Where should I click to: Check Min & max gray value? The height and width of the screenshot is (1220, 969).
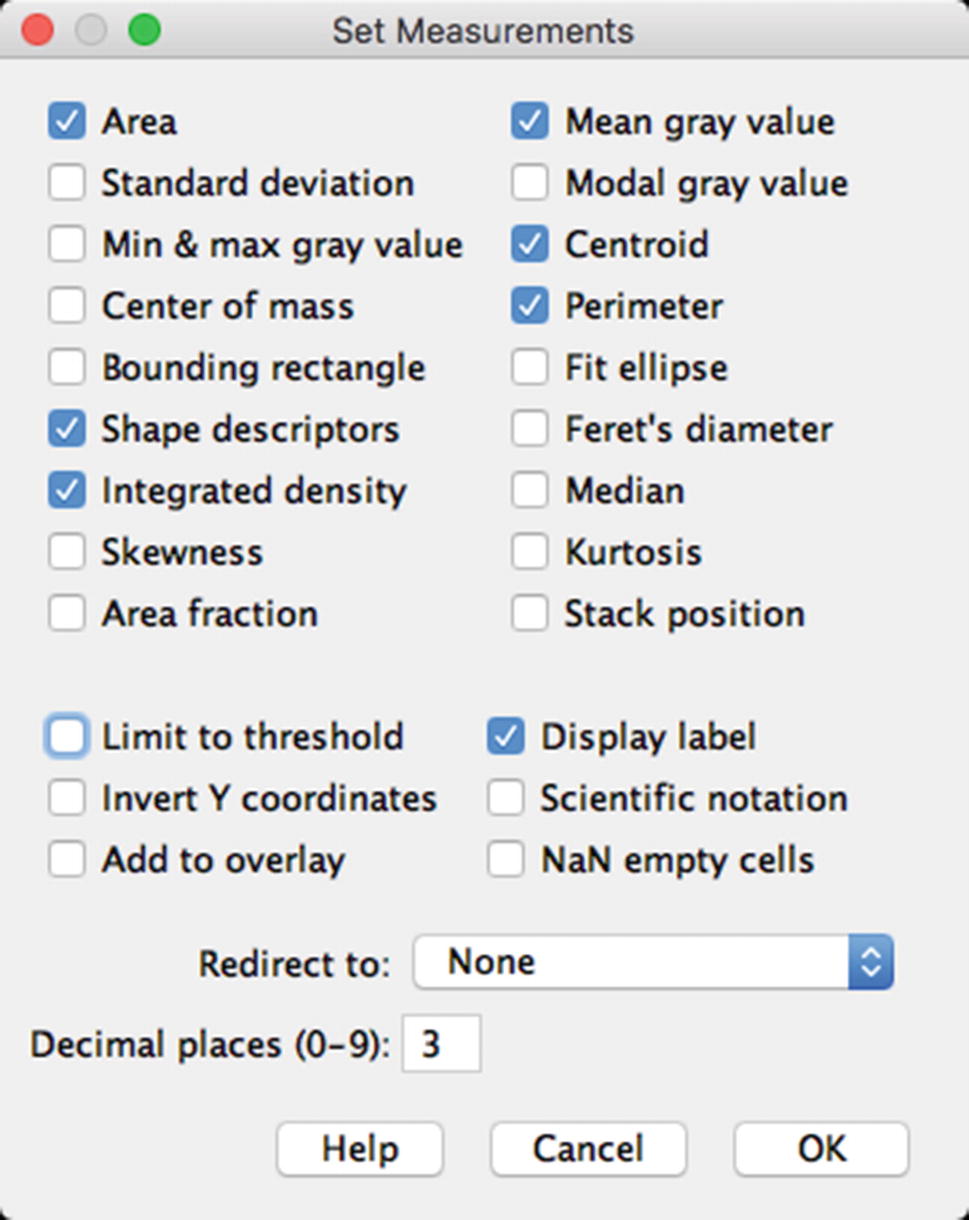[x=67, y=245]
